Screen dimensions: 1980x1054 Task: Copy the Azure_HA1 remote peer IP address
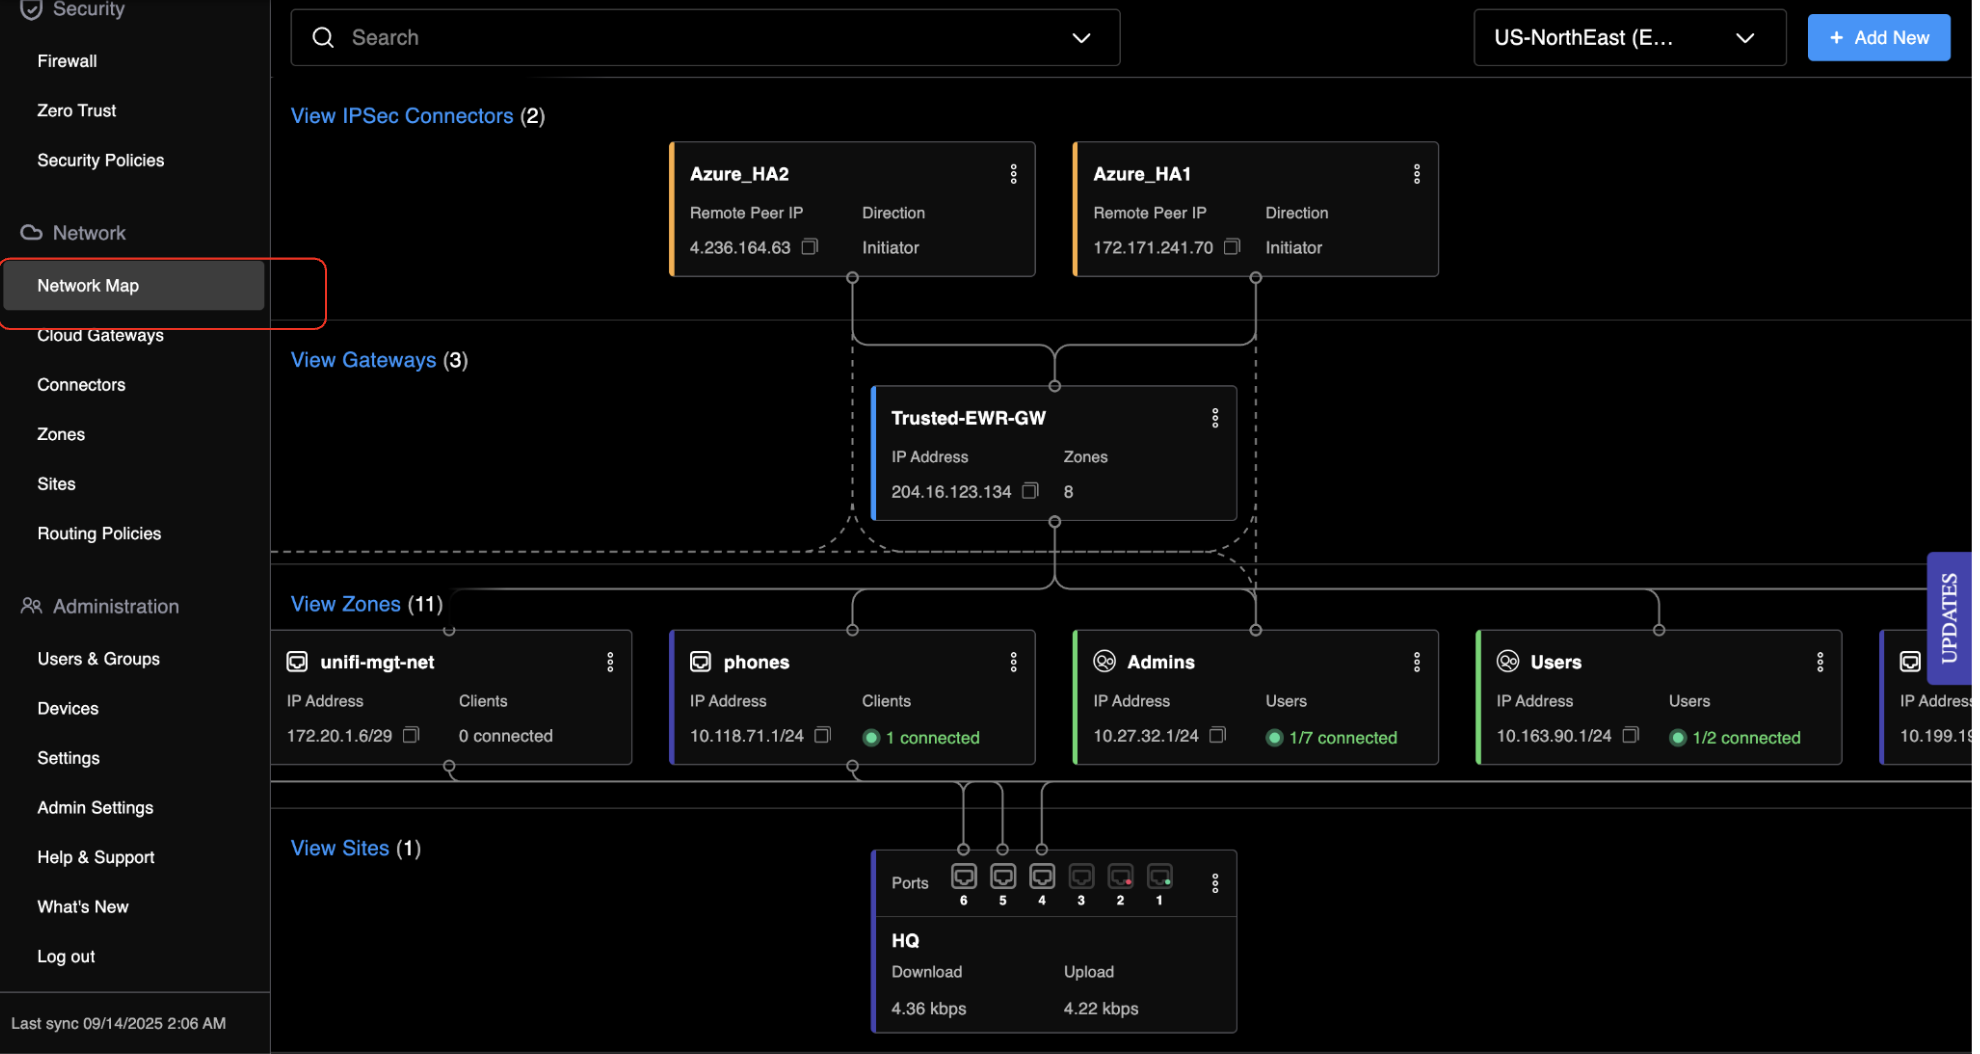coord(1232,247)
